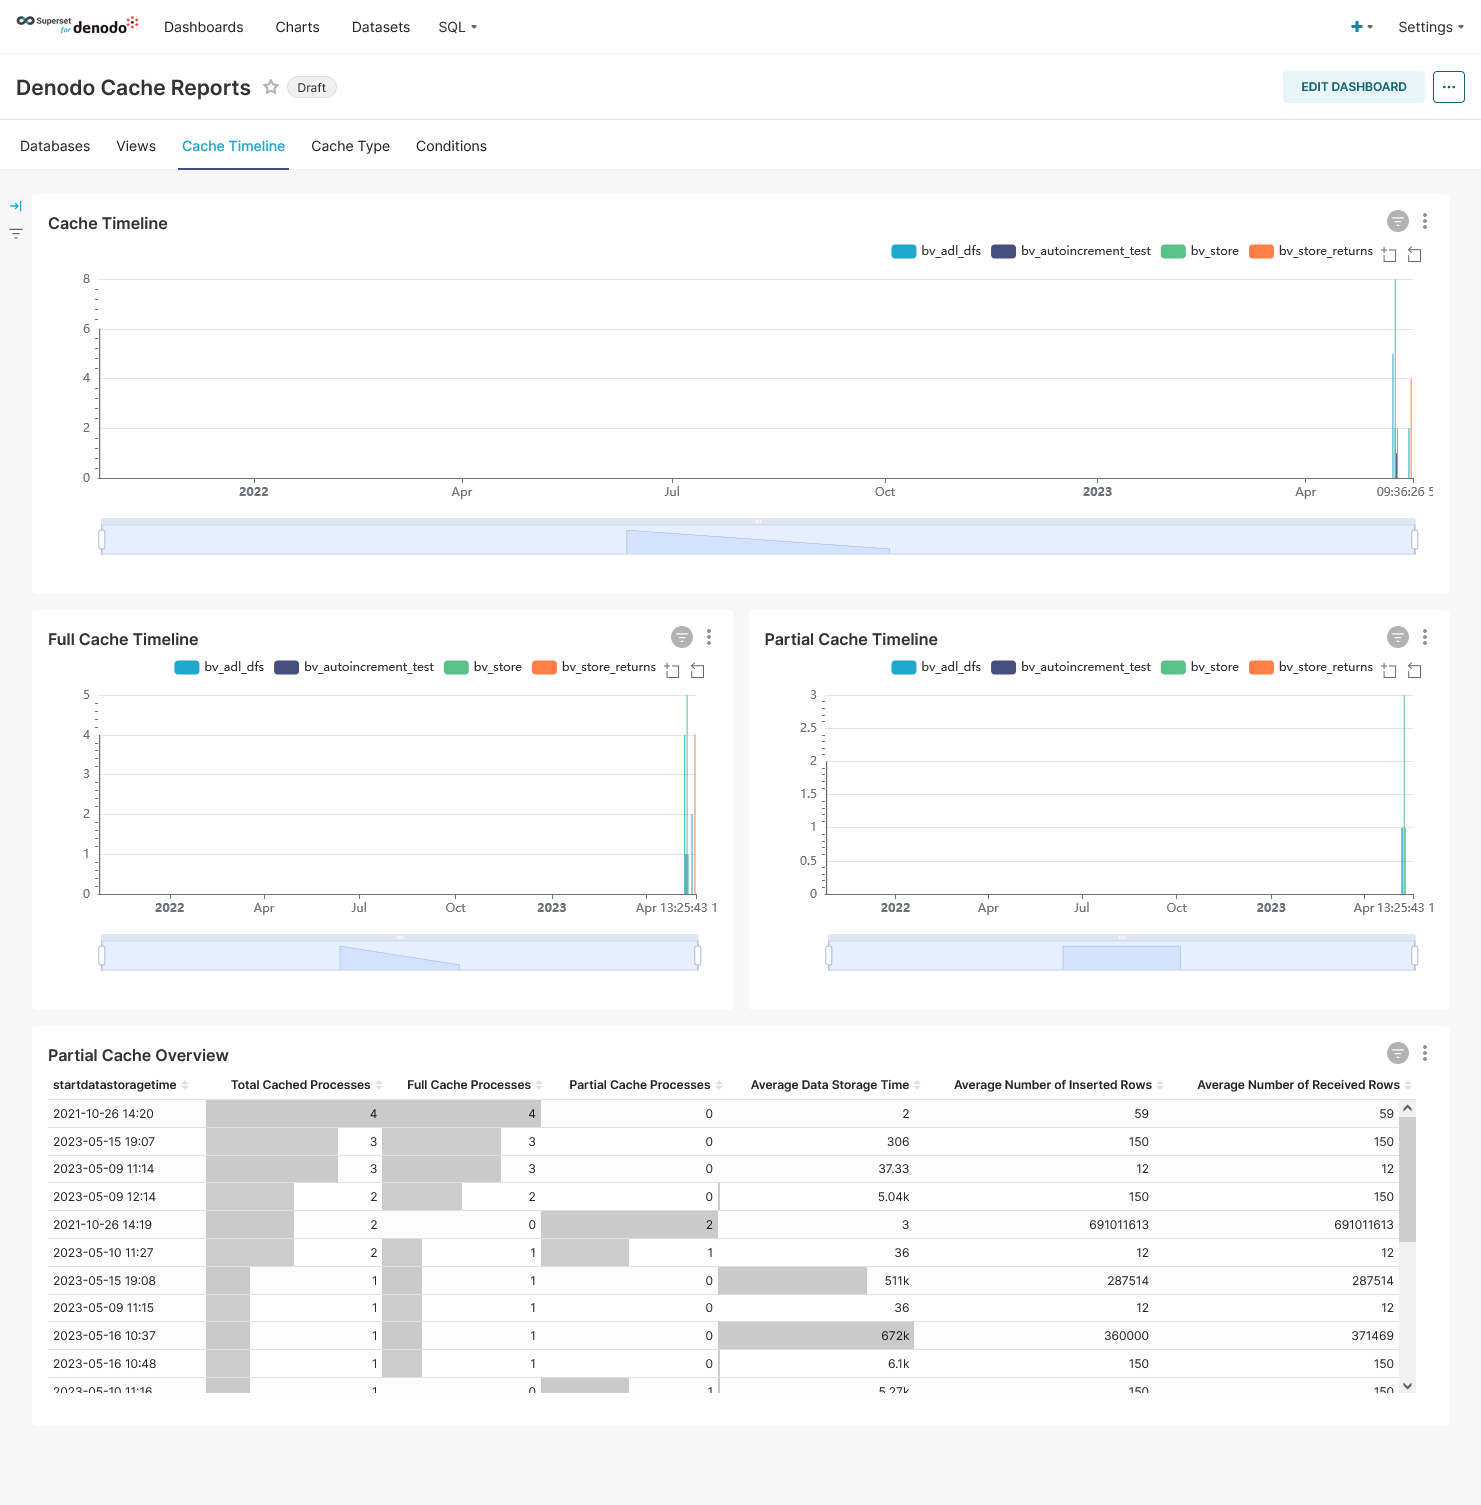Switch to the Conditions tab
Image resolution: width=1481 pixels, height=1505 pixels.
(x=451, y=146)
